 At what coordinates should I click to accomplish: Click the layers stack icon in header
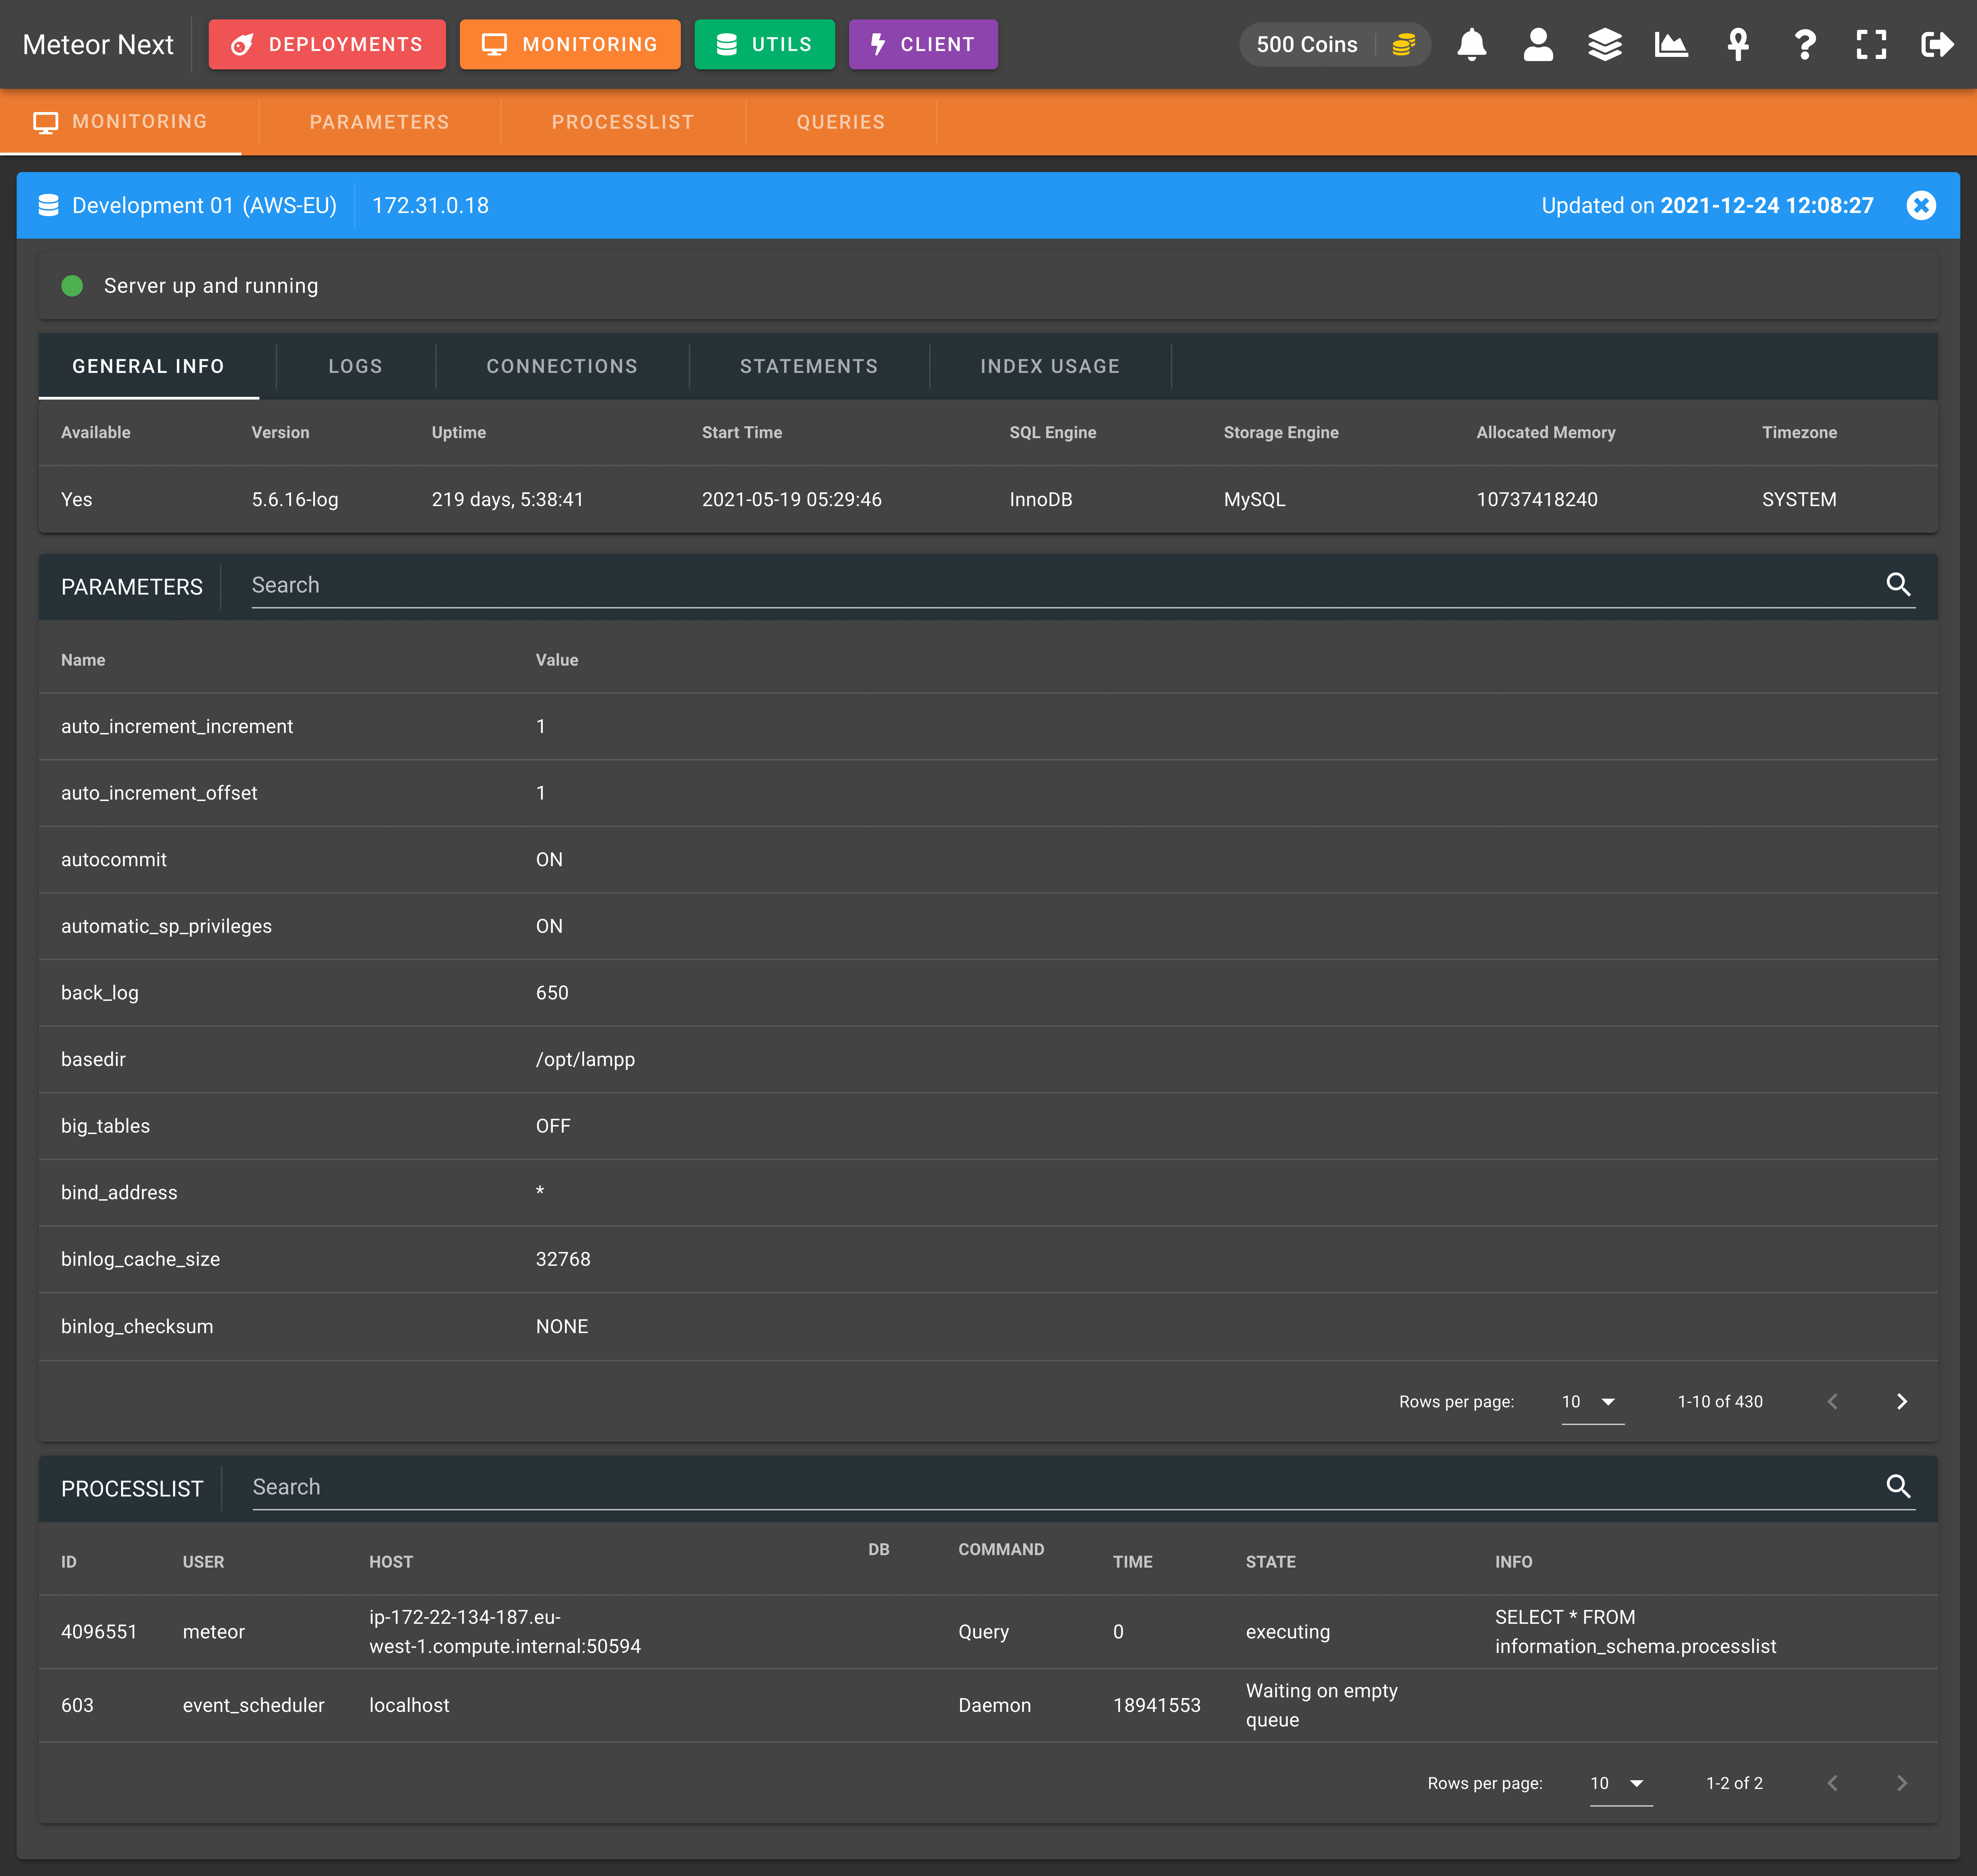(x=1605, y=45)
